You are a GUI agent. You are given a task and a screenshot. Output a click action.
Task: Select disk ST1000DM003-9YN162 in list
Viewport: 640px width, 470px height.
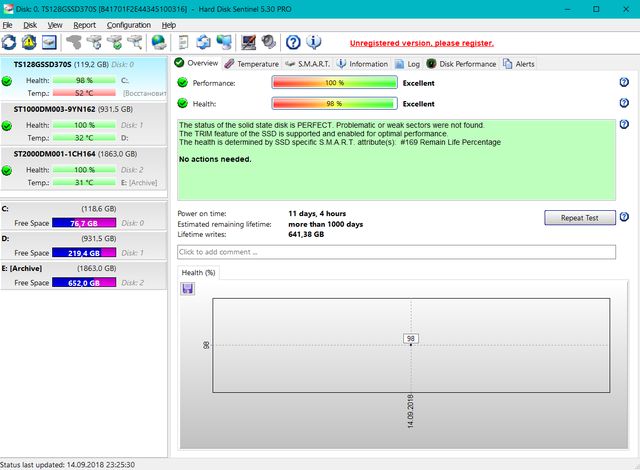tap(84, 124)
